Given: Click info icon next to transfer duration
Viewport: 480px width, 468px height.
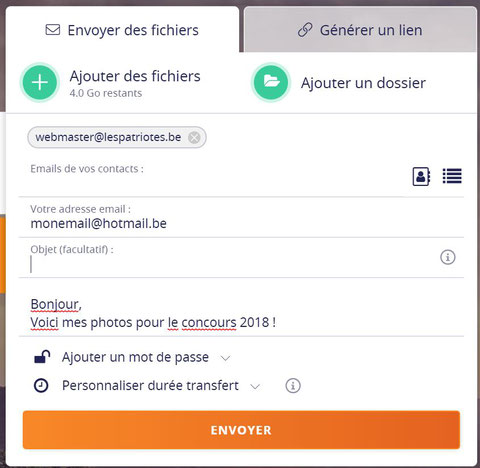Looking at the screenshot, I should pyautogui.click(x=293, y=386).
